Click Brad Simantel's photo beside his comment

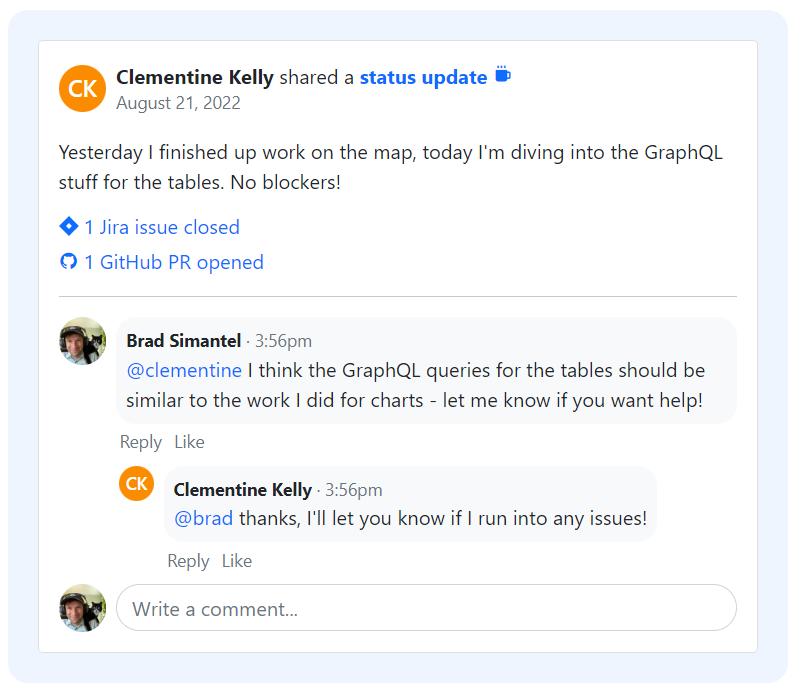point(83,341)
